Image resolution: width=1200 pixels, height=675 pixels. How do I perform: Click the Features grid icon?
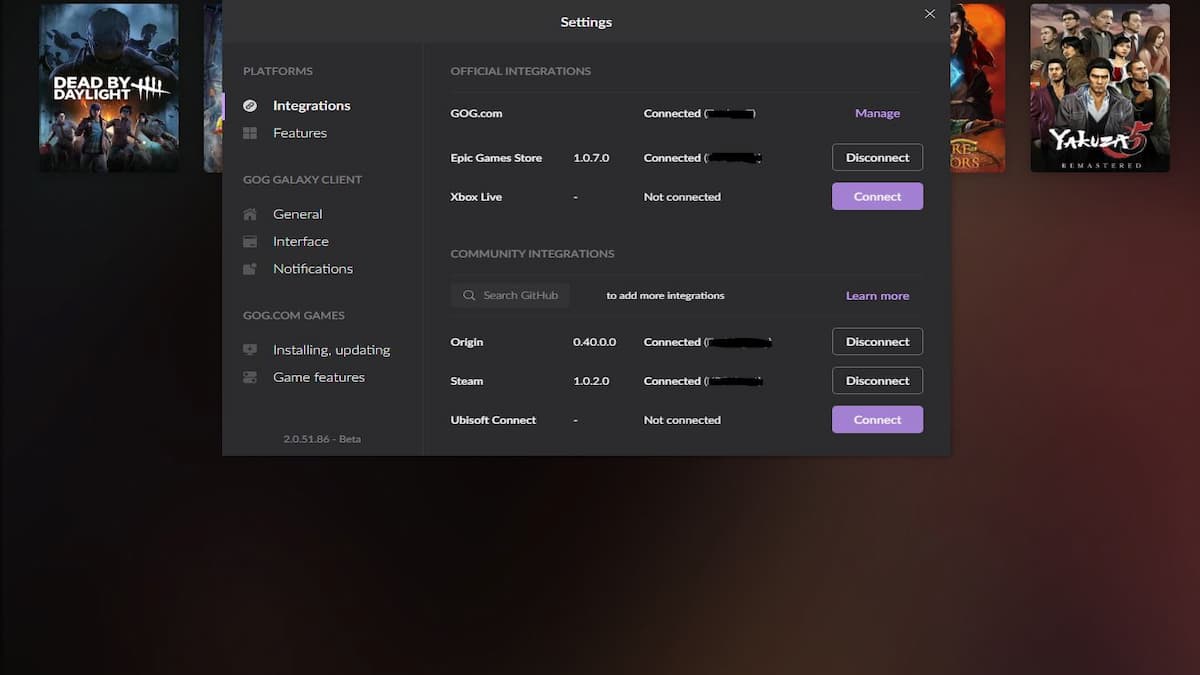coord(250,133)
